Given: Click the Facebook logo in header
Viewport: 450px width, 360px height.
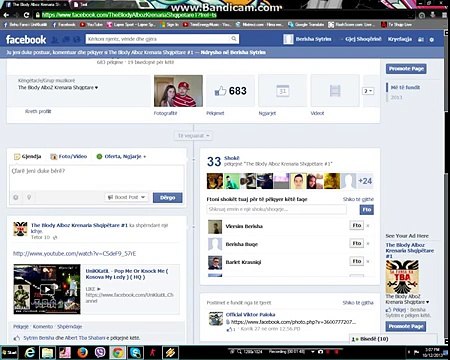Looking at the screenshot, I should [26, 40].
